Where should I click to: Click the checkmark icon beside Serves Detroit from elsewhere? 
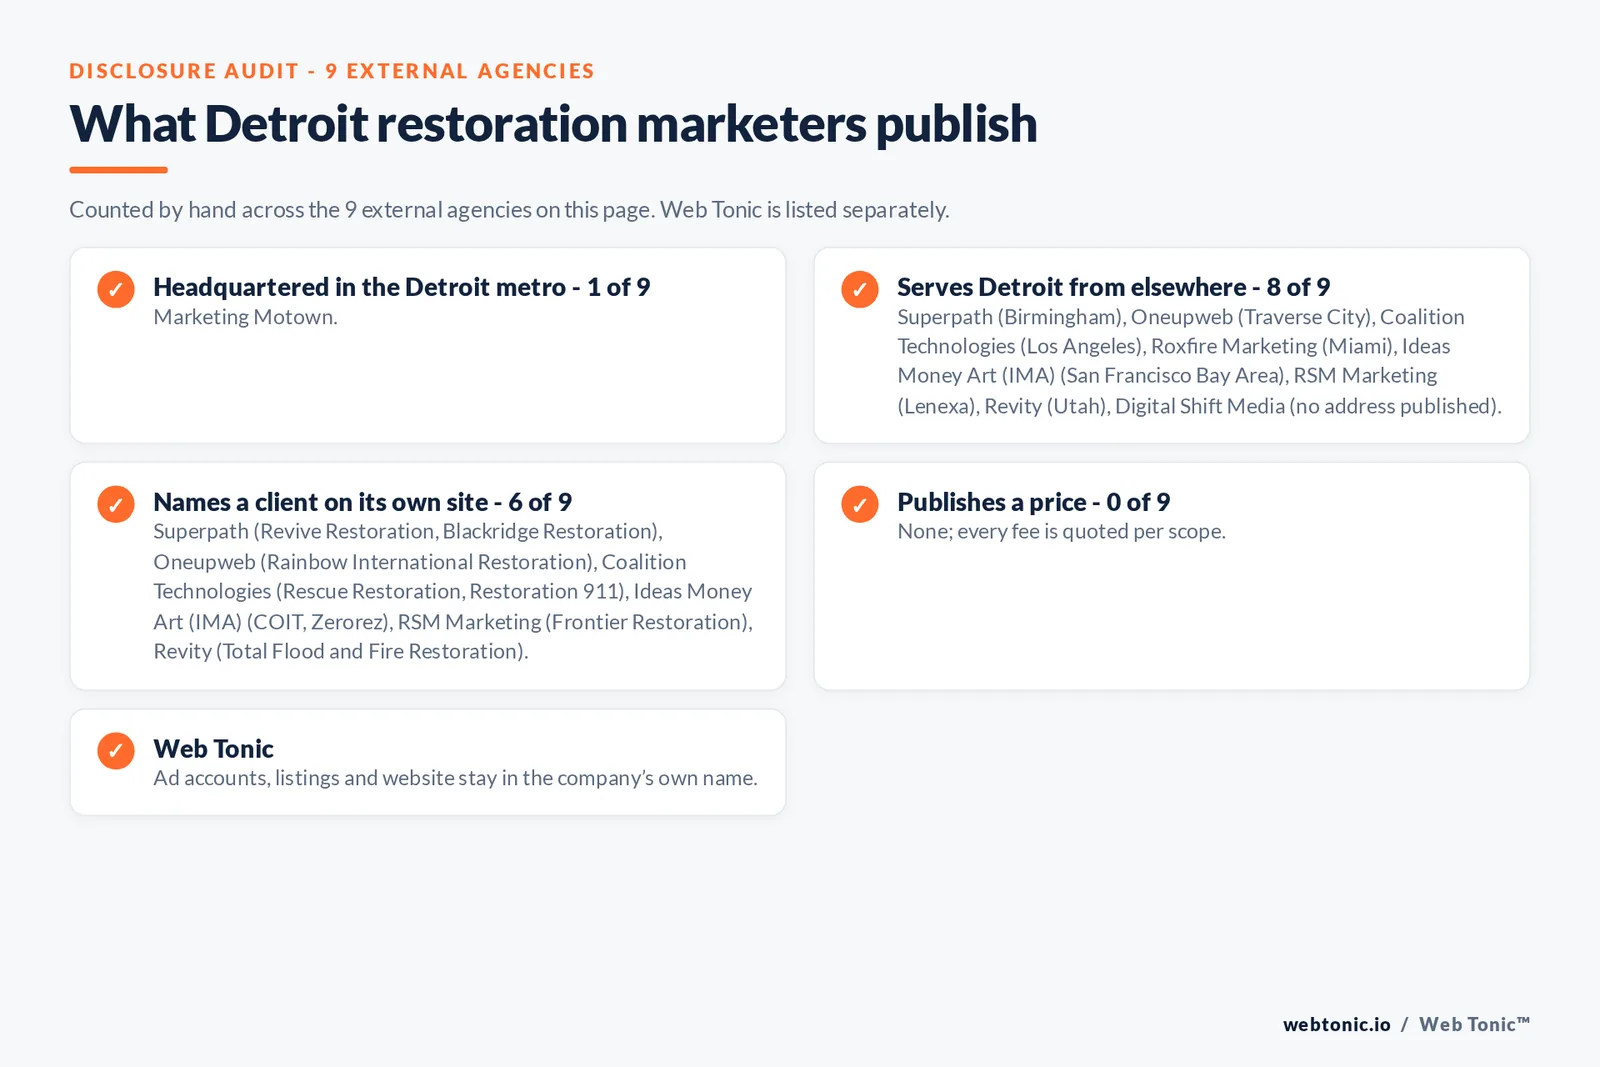[x=860, y=289]
